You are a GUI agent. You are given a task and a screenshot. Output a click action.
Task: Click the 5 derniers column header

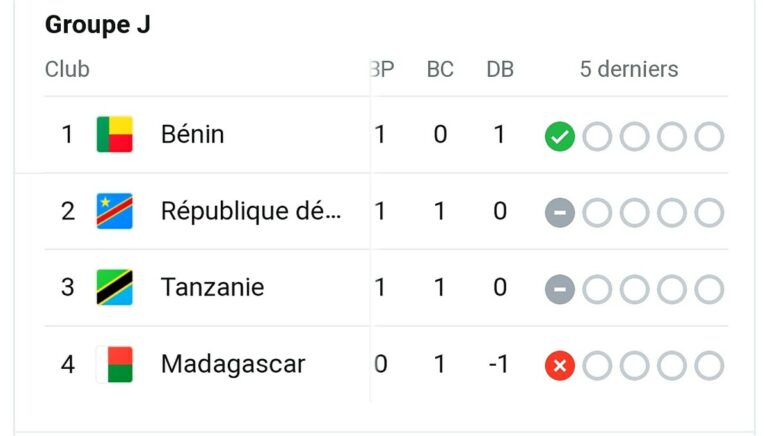629,69
